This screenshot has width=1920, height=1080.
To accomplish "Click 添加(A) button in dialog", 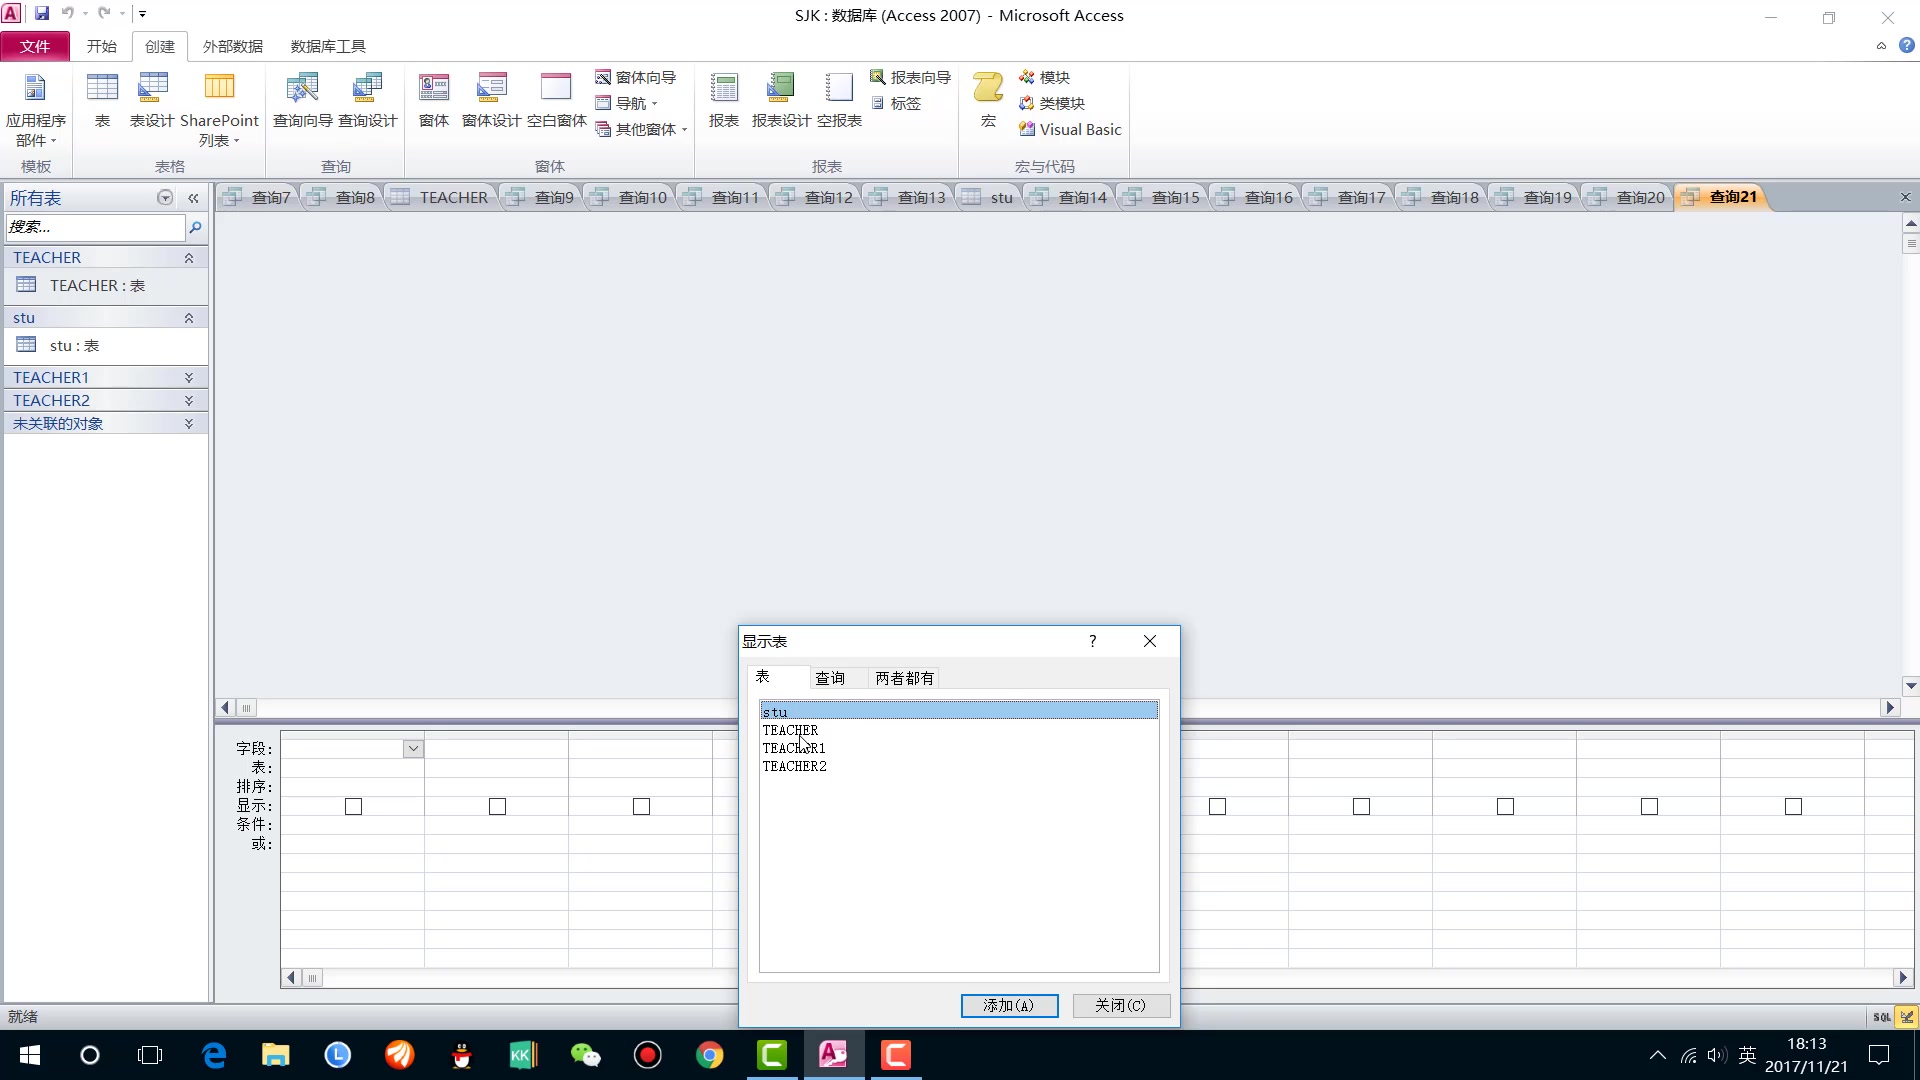I will point(1009,1006).
